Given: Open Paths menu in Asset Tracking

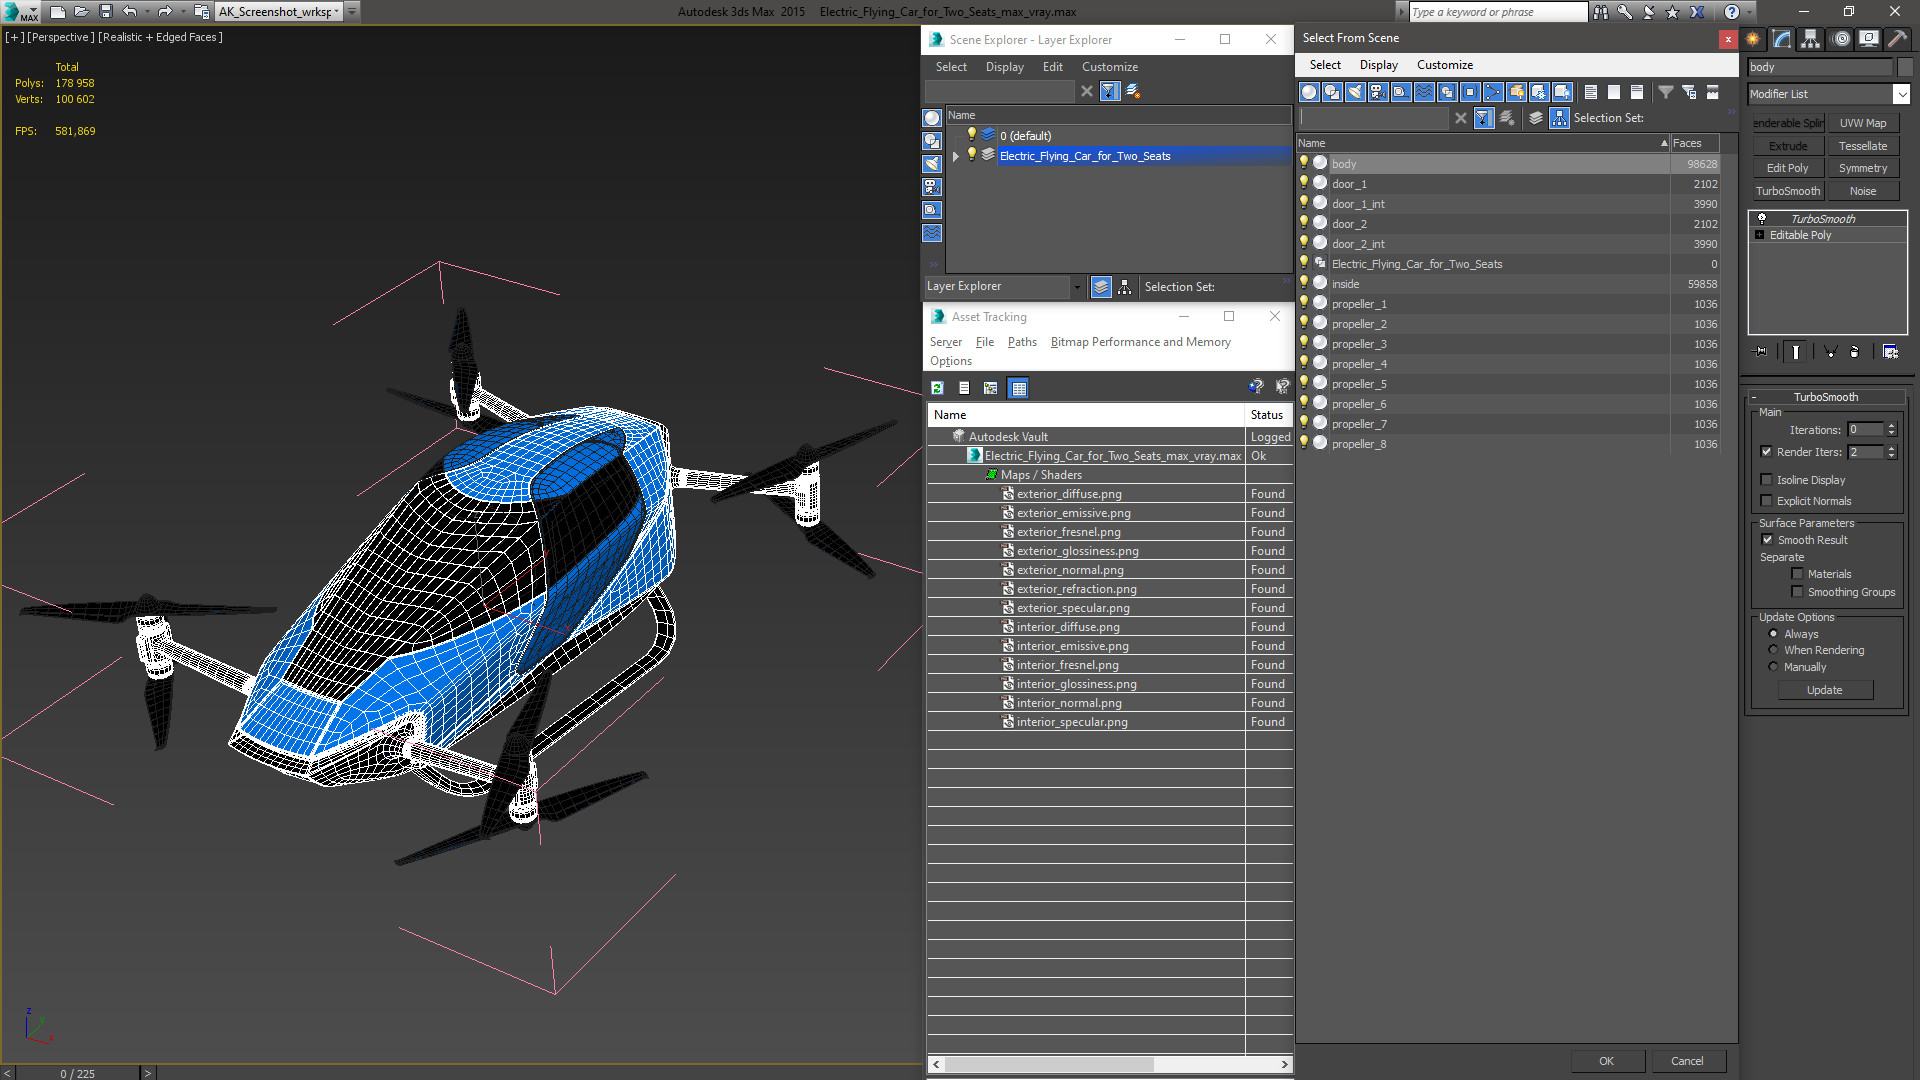Looking at the screenshot, I should pyautogui.click(x=1022, y=342).
